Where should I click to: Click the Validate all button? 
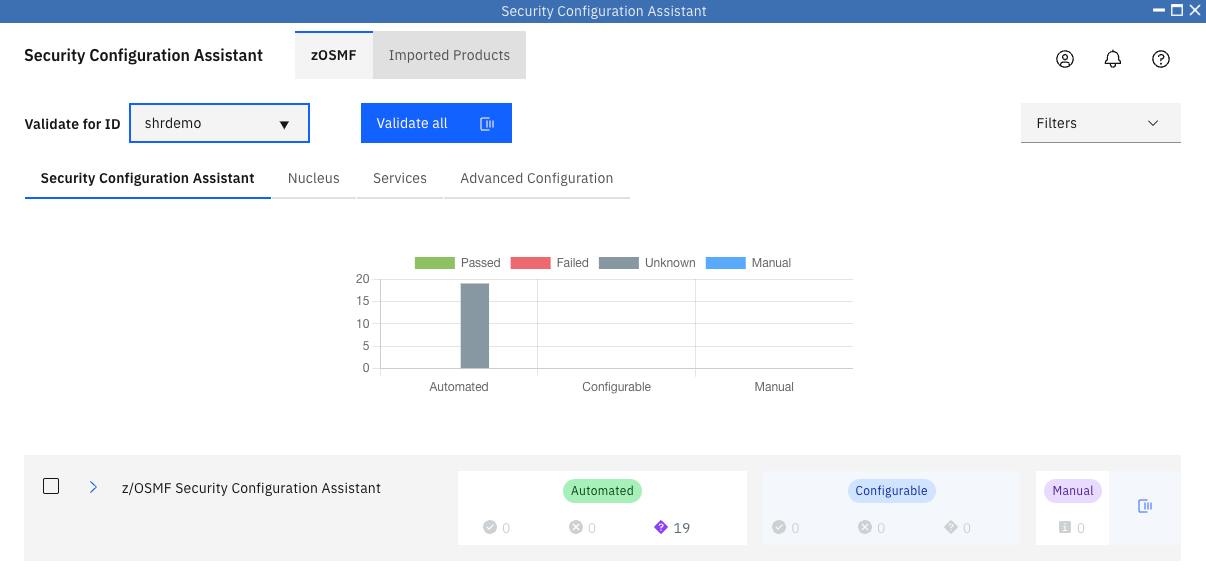(x=436, y=123)
